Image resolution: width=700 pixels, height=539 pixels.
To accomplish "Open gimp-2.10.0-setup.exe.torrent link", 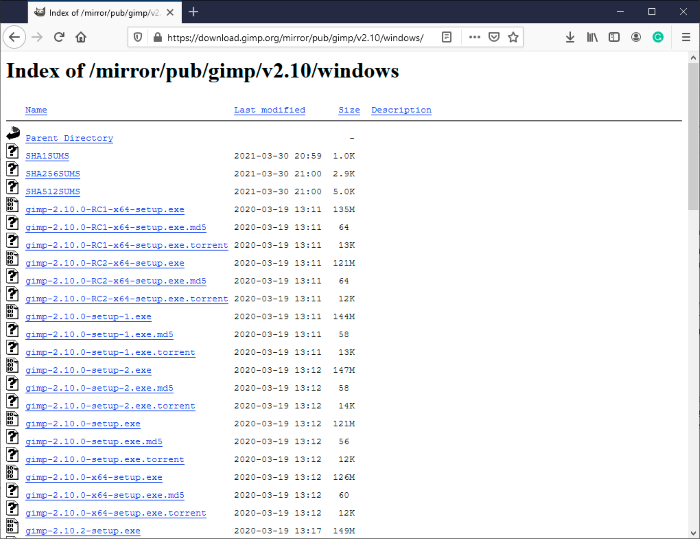I will click(x=105, y=460).
